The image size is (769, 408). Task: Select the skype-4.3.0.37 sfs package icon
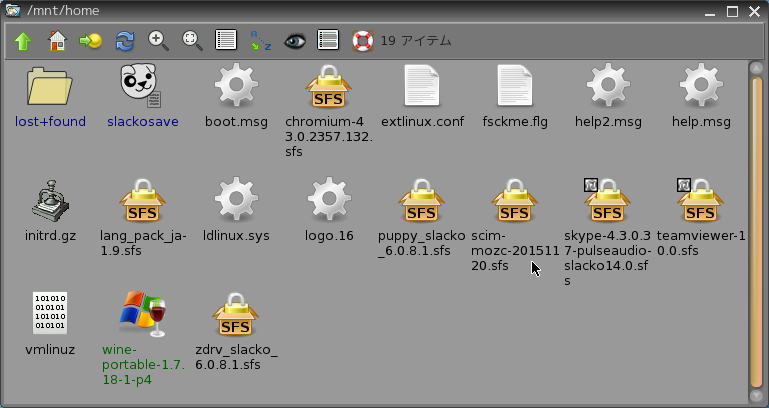607,200
